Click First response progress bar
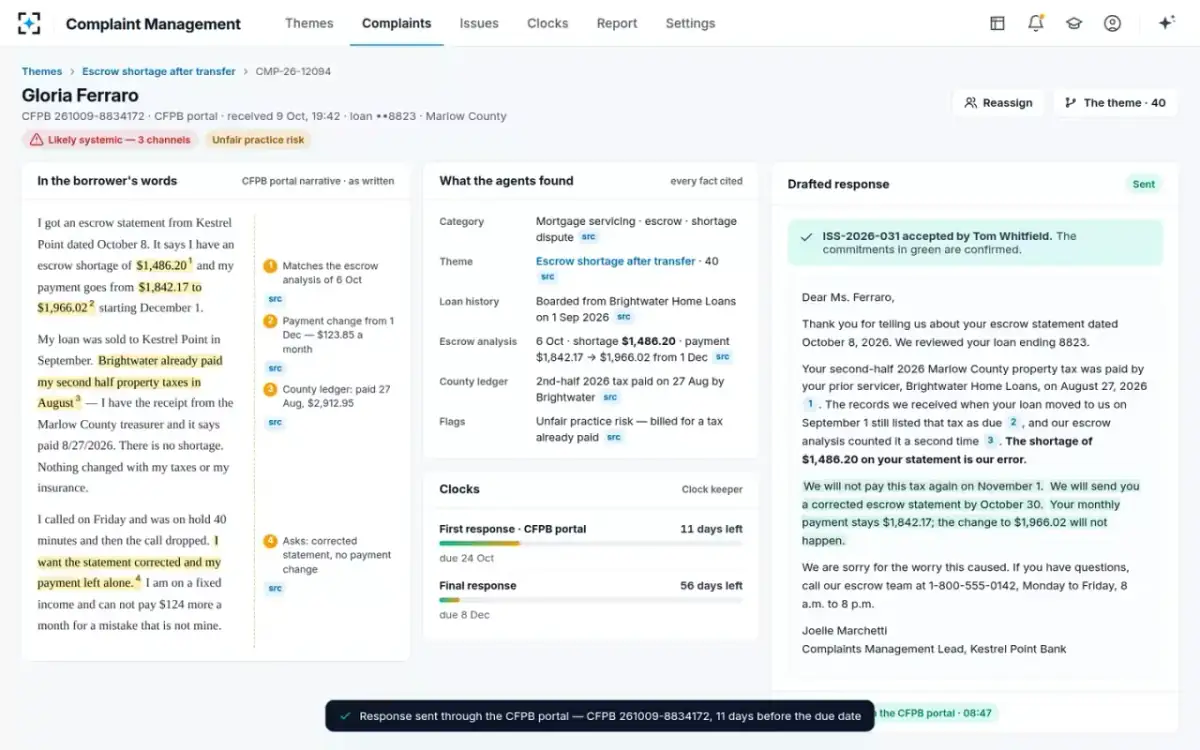This screenshot has width=1200, height=750. 591,543
